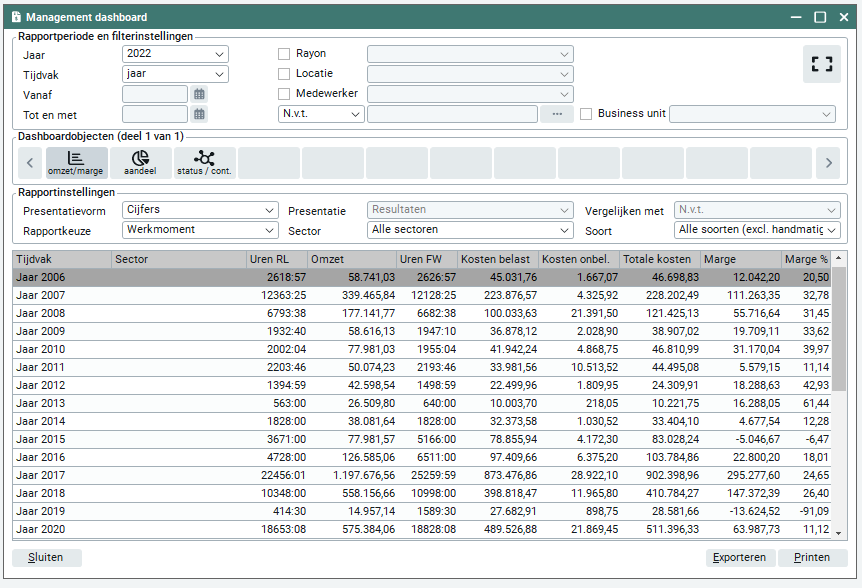Image resolution: width=862 pixels, height=588 pixels.
Task: Enable the Rayon filter checkbox
Action: [284, 54]
